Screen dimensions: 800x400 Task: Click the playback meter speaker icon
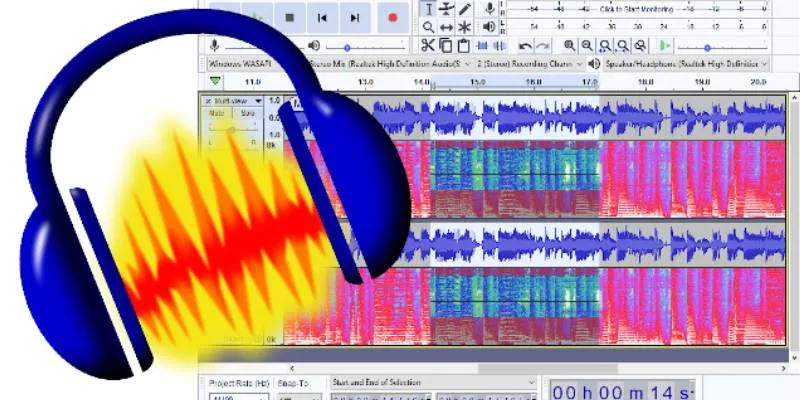[x=489, y=27]
